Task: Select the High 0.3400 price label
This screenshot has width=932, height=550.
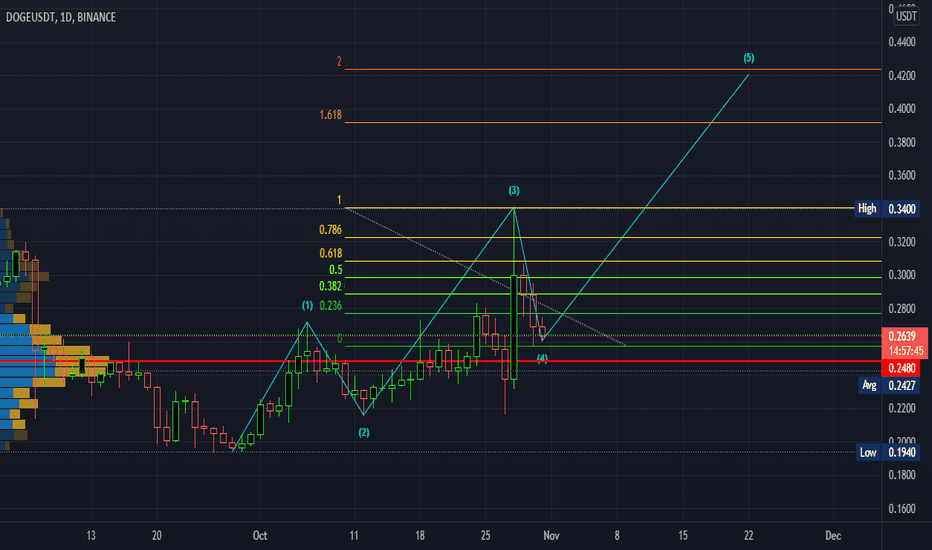Action: tap(887, 209)
